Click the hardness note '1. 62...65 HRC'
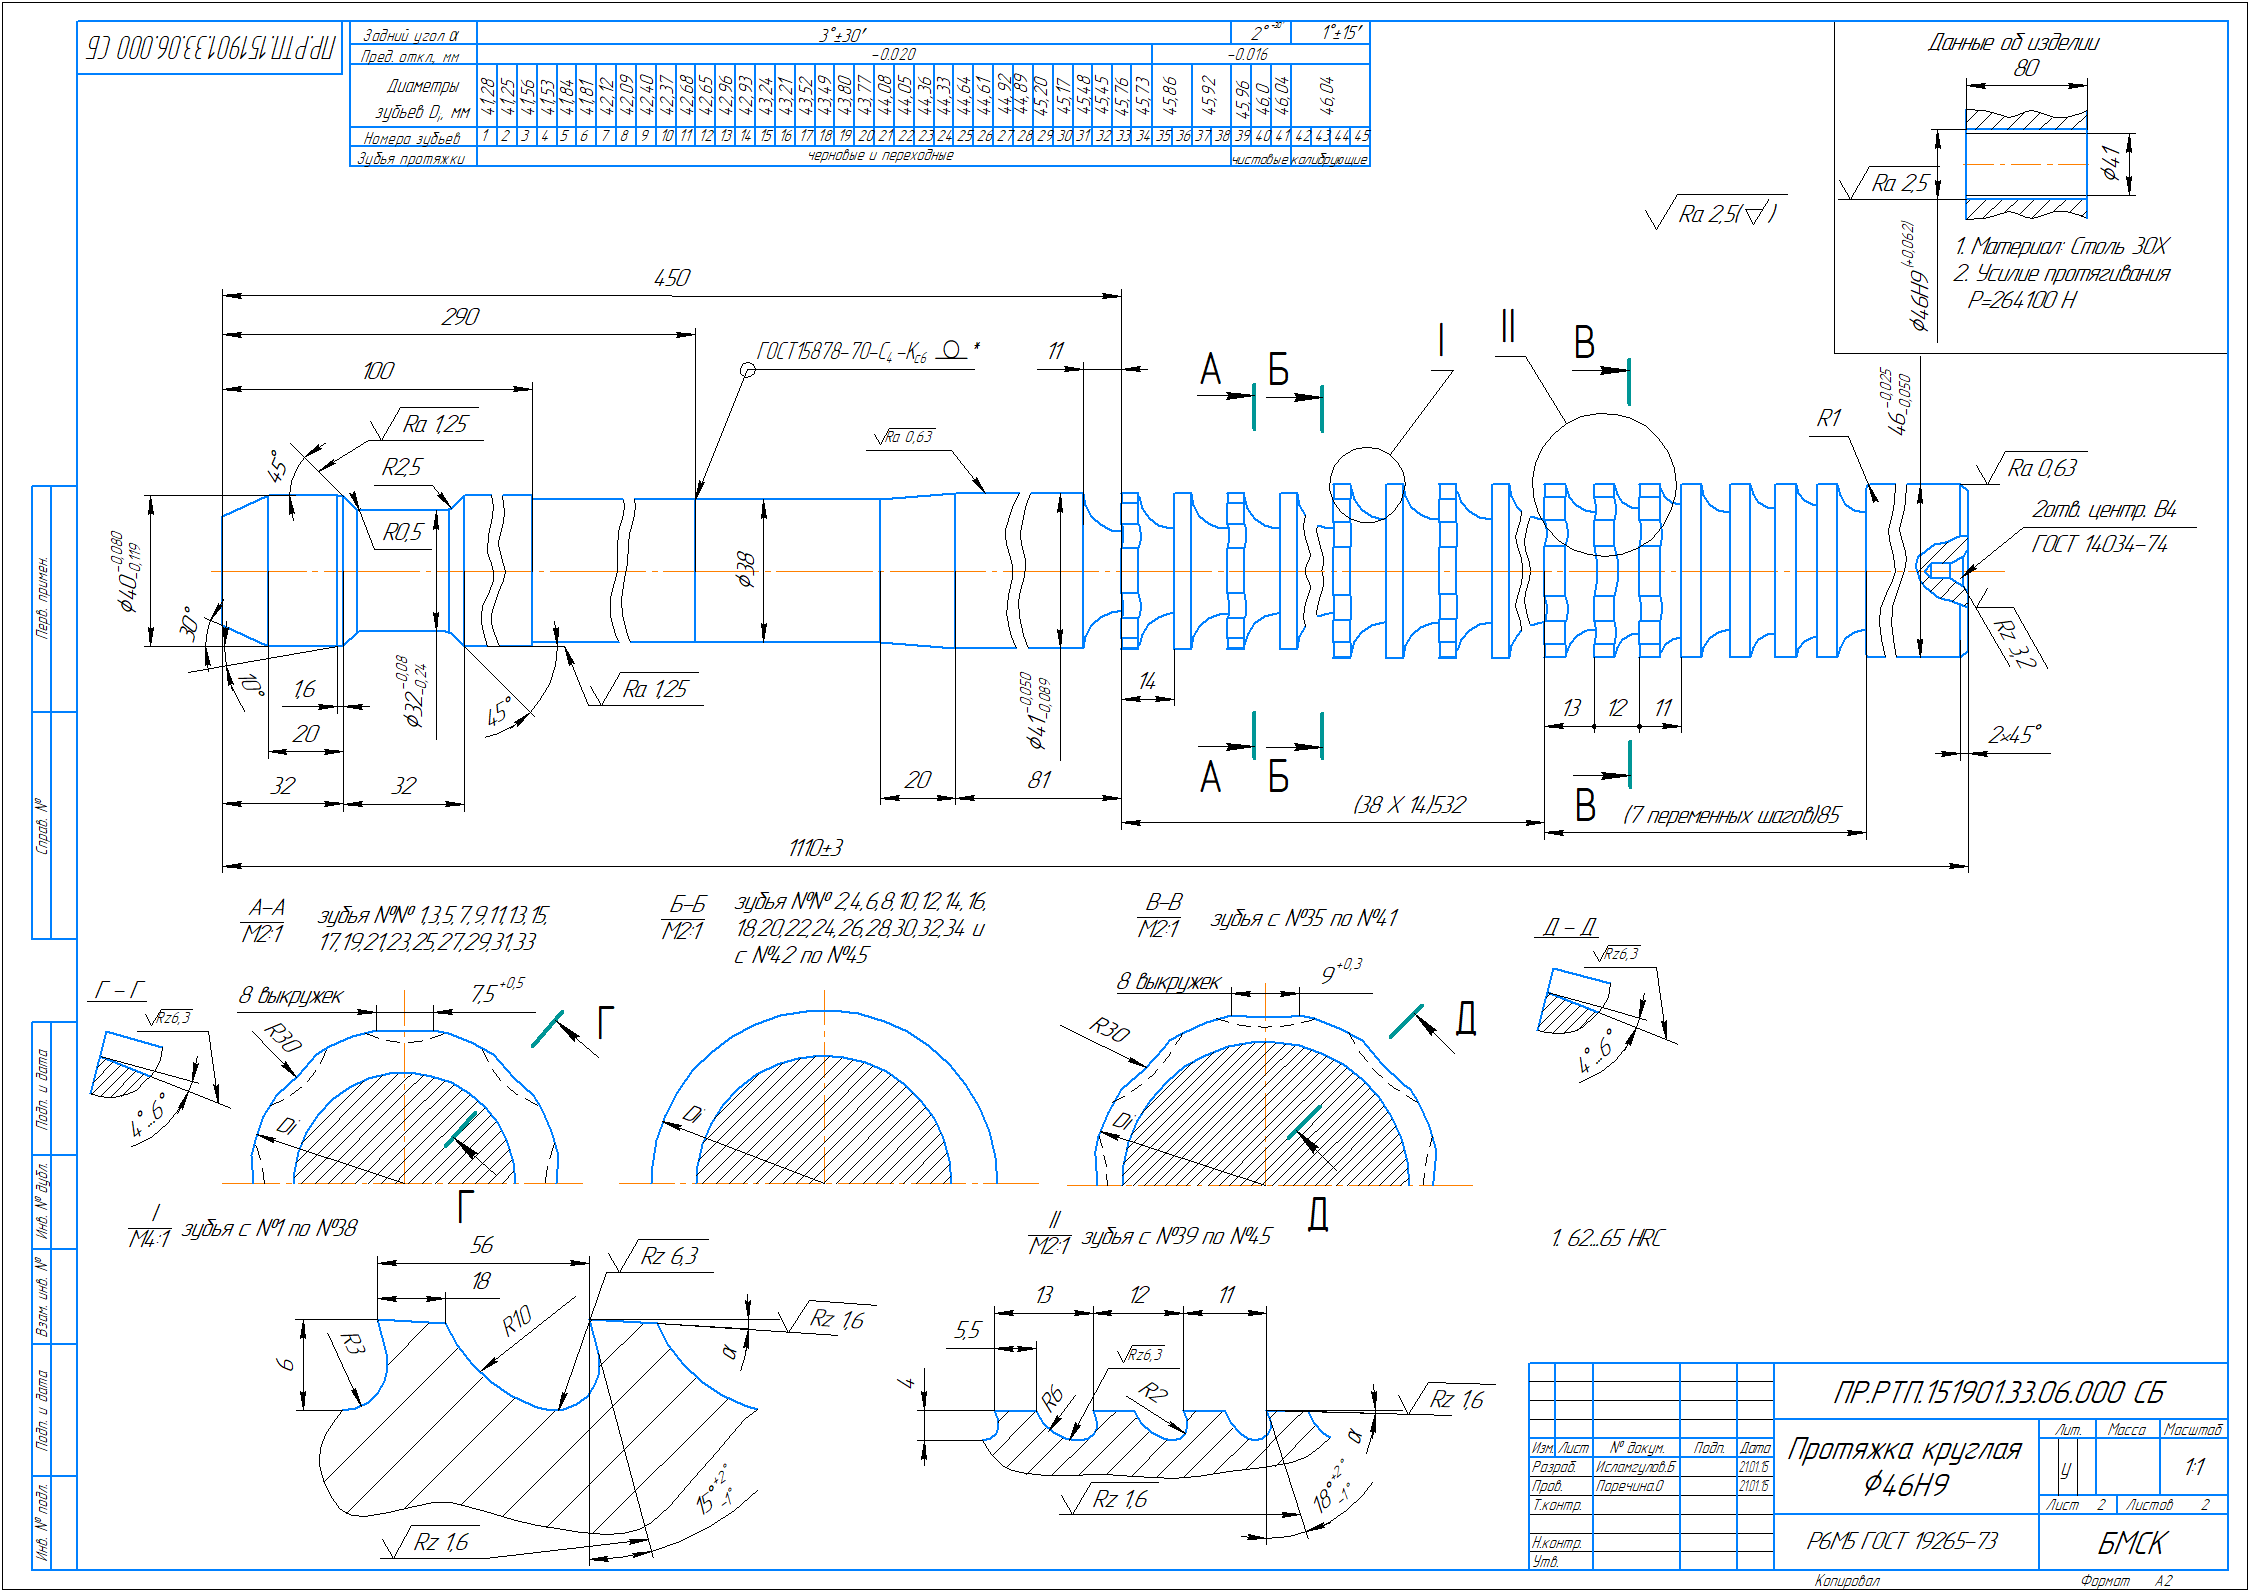Image resolution: width=2250 pixels, height=1592 pixels. tap(1607, 1238)
